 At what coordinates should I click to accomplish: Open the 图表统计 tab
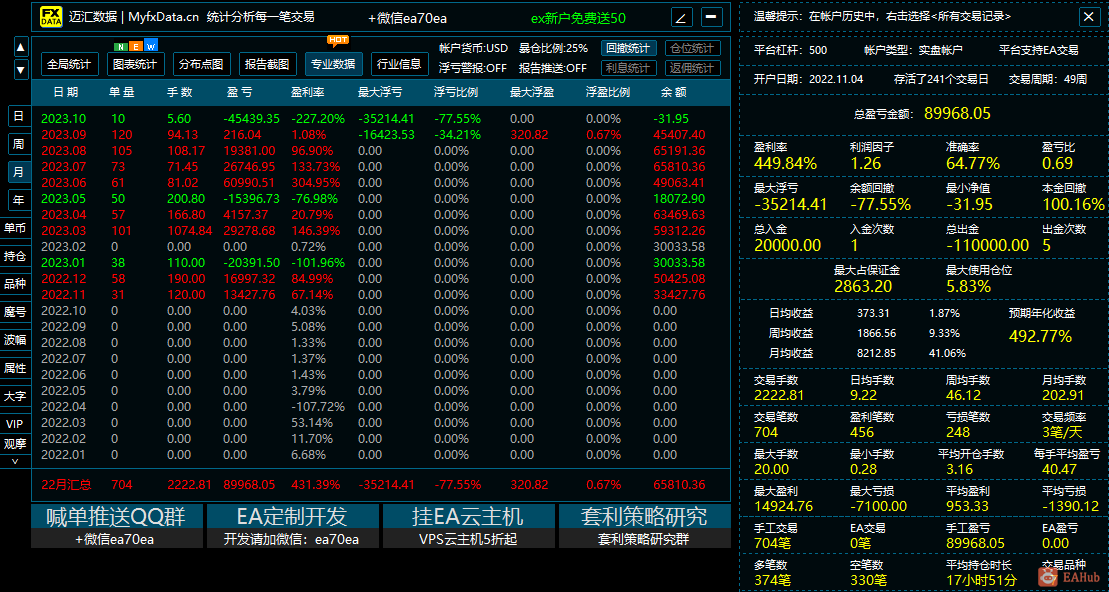(137, 64)
